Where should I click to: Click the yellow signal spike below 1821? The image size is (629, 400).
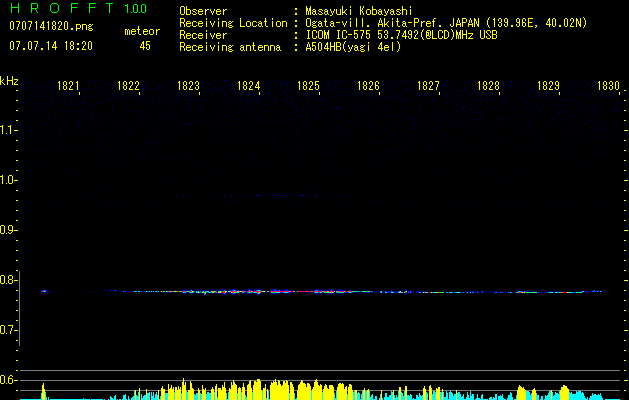[43, 391]
